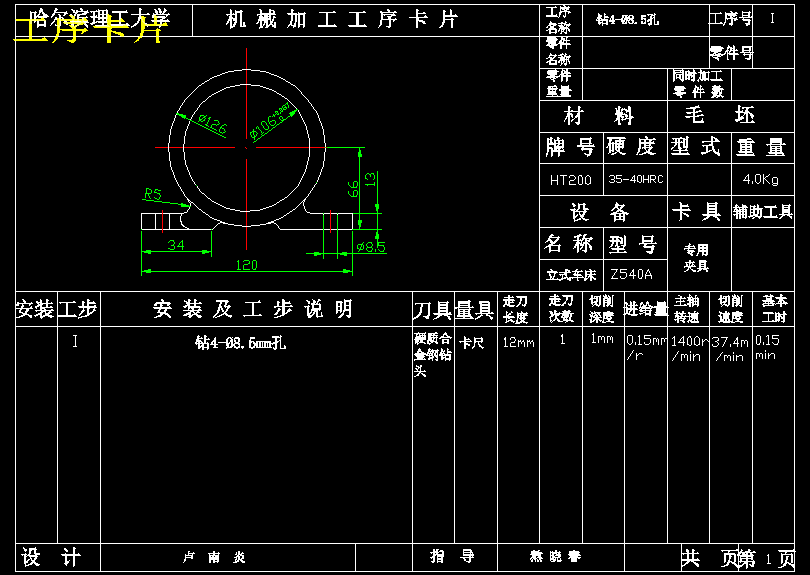Click the 刀具 column header

click(432, 310)
